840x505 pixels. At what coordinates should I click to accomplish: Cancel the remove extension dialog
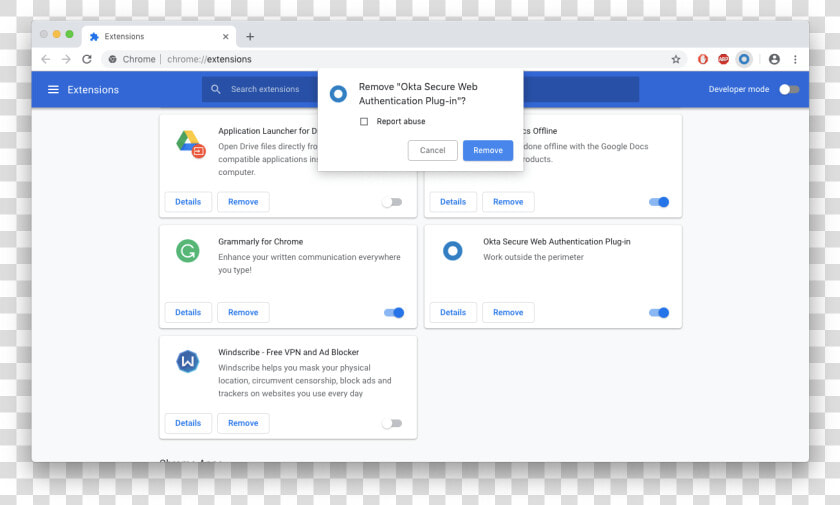pyautogui.click(x=432, y=150)
